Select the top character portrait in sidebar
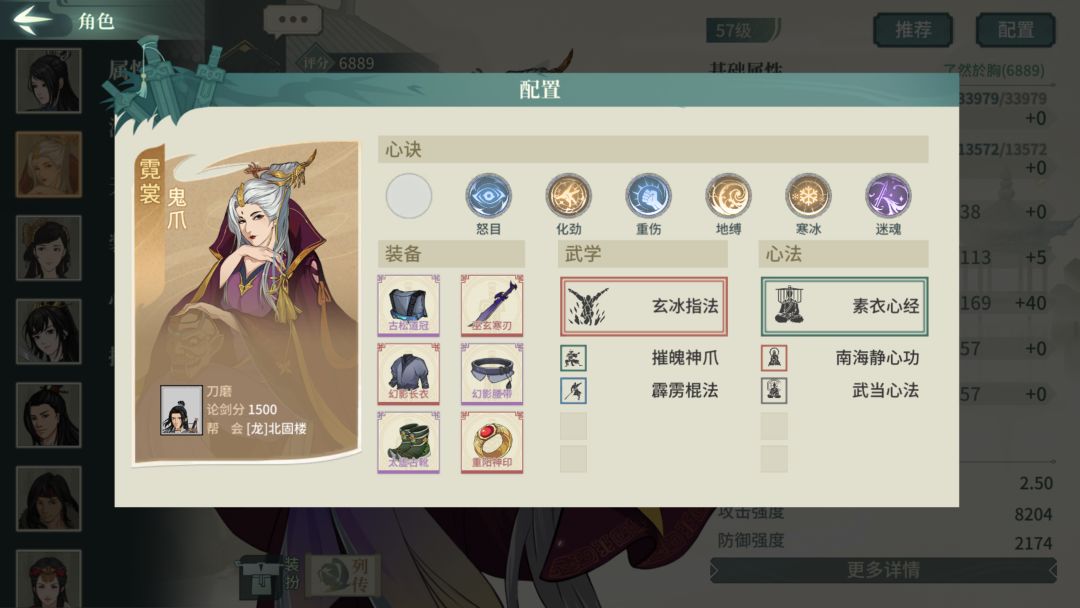The height and width of the screenshot is (608, 1080). [48, 81]
